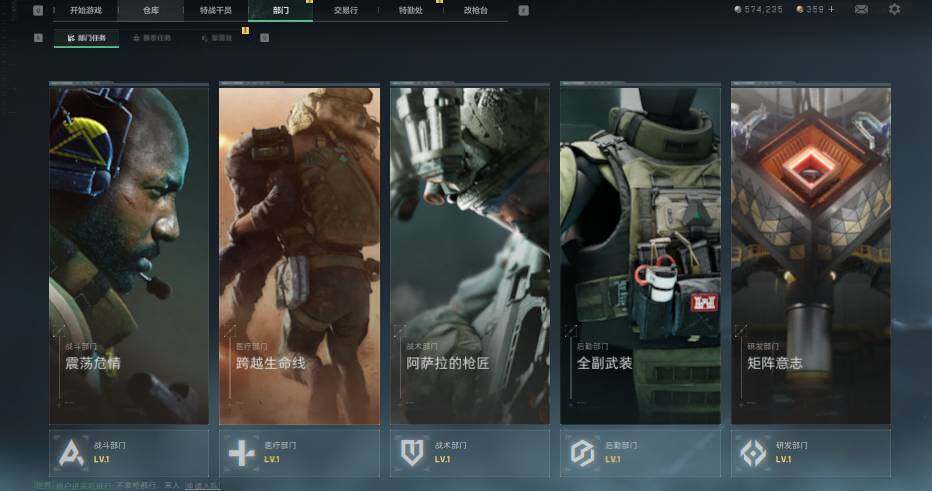This screenshot has height=491, width=932.
Task: Click the 574,235 currency amount
Action: pyautogui.click(x=763, y=10)
